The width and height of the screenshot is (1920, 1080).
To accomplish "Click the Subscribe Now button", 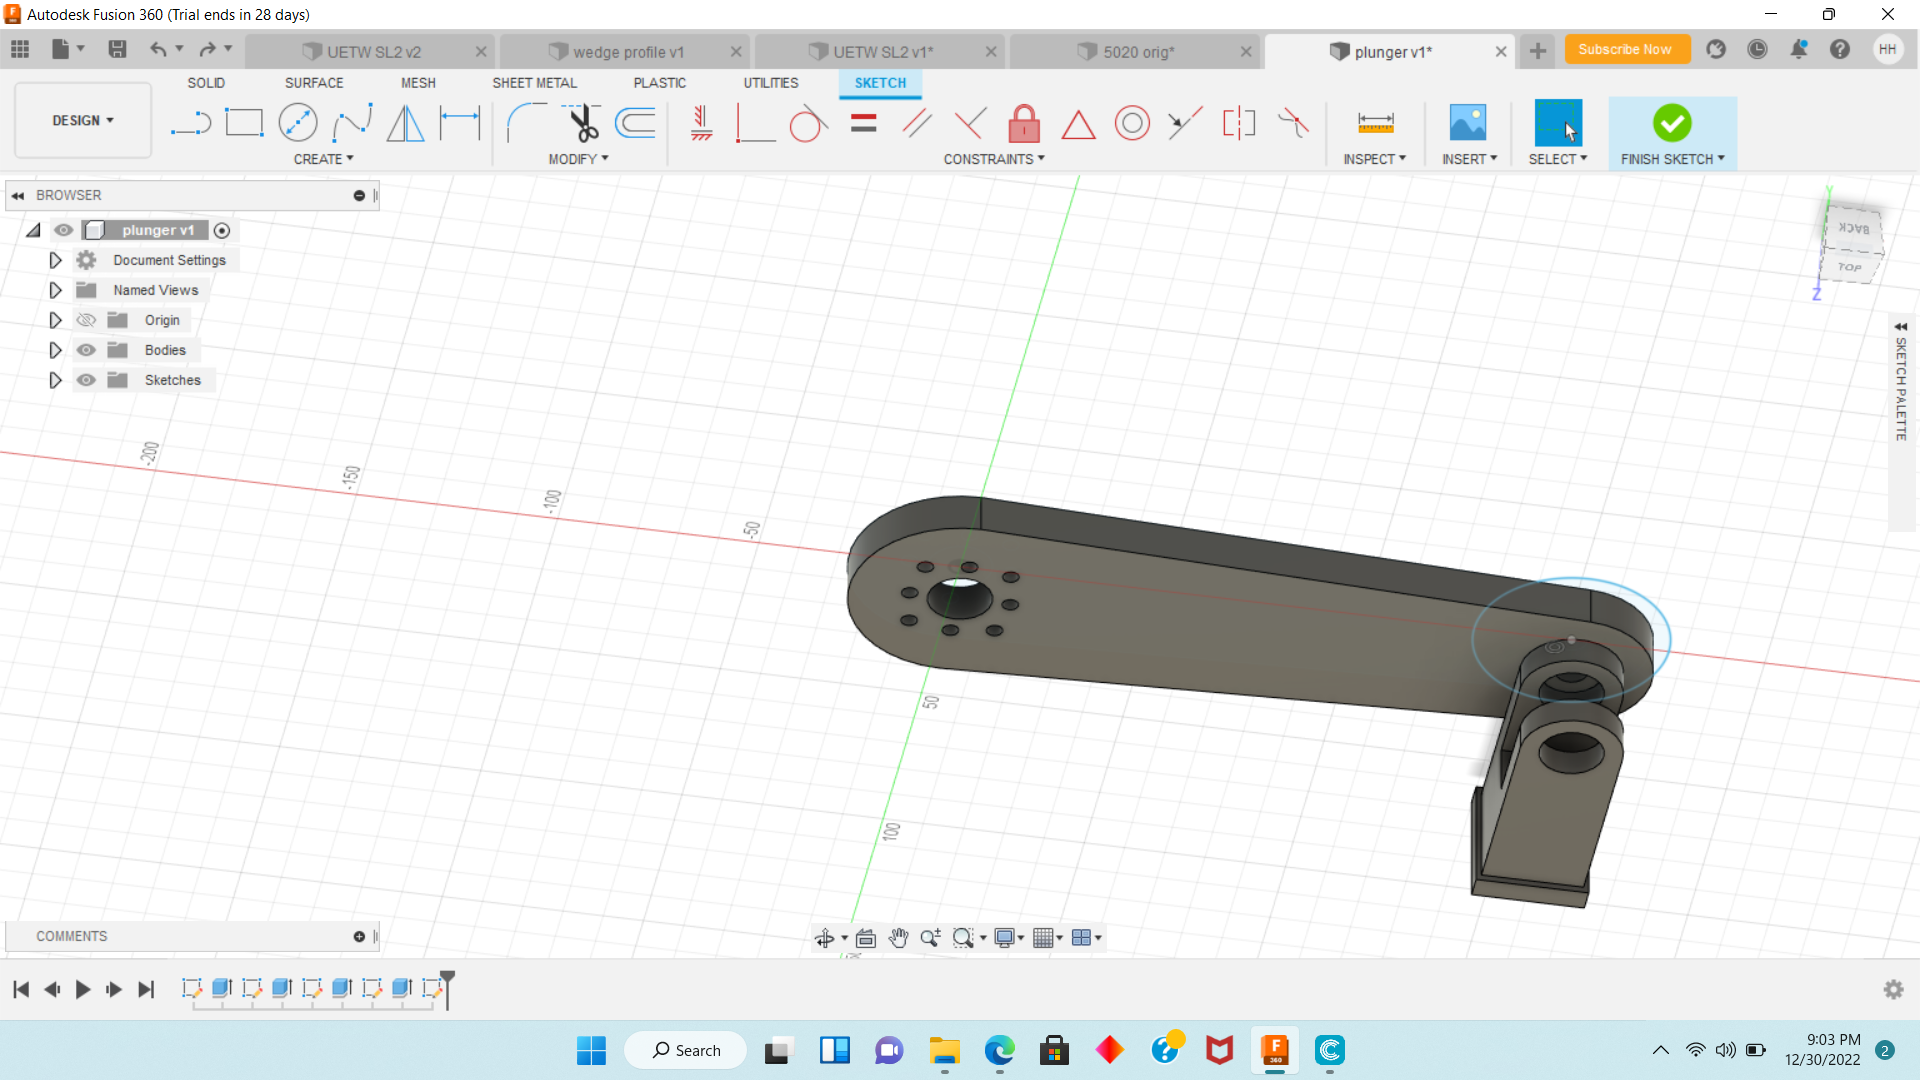I will pyautogui.click(x=1624, y=49).
